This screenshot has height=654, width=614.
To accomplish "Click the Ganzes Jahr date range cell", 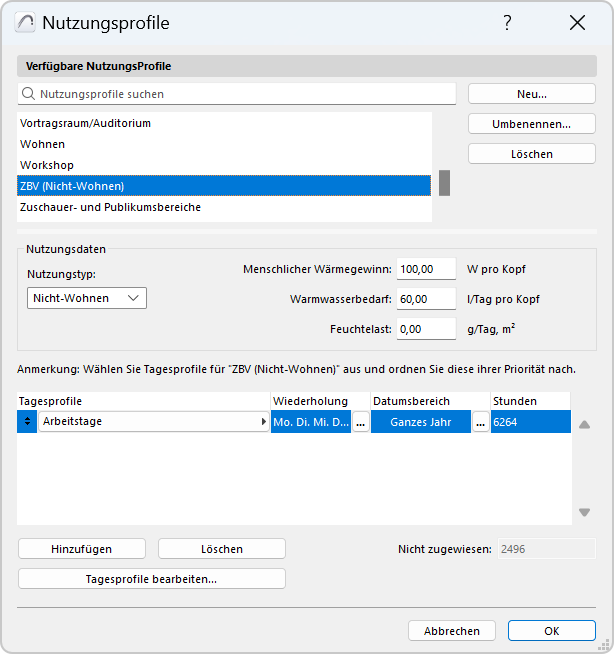I will coord(420,422).
